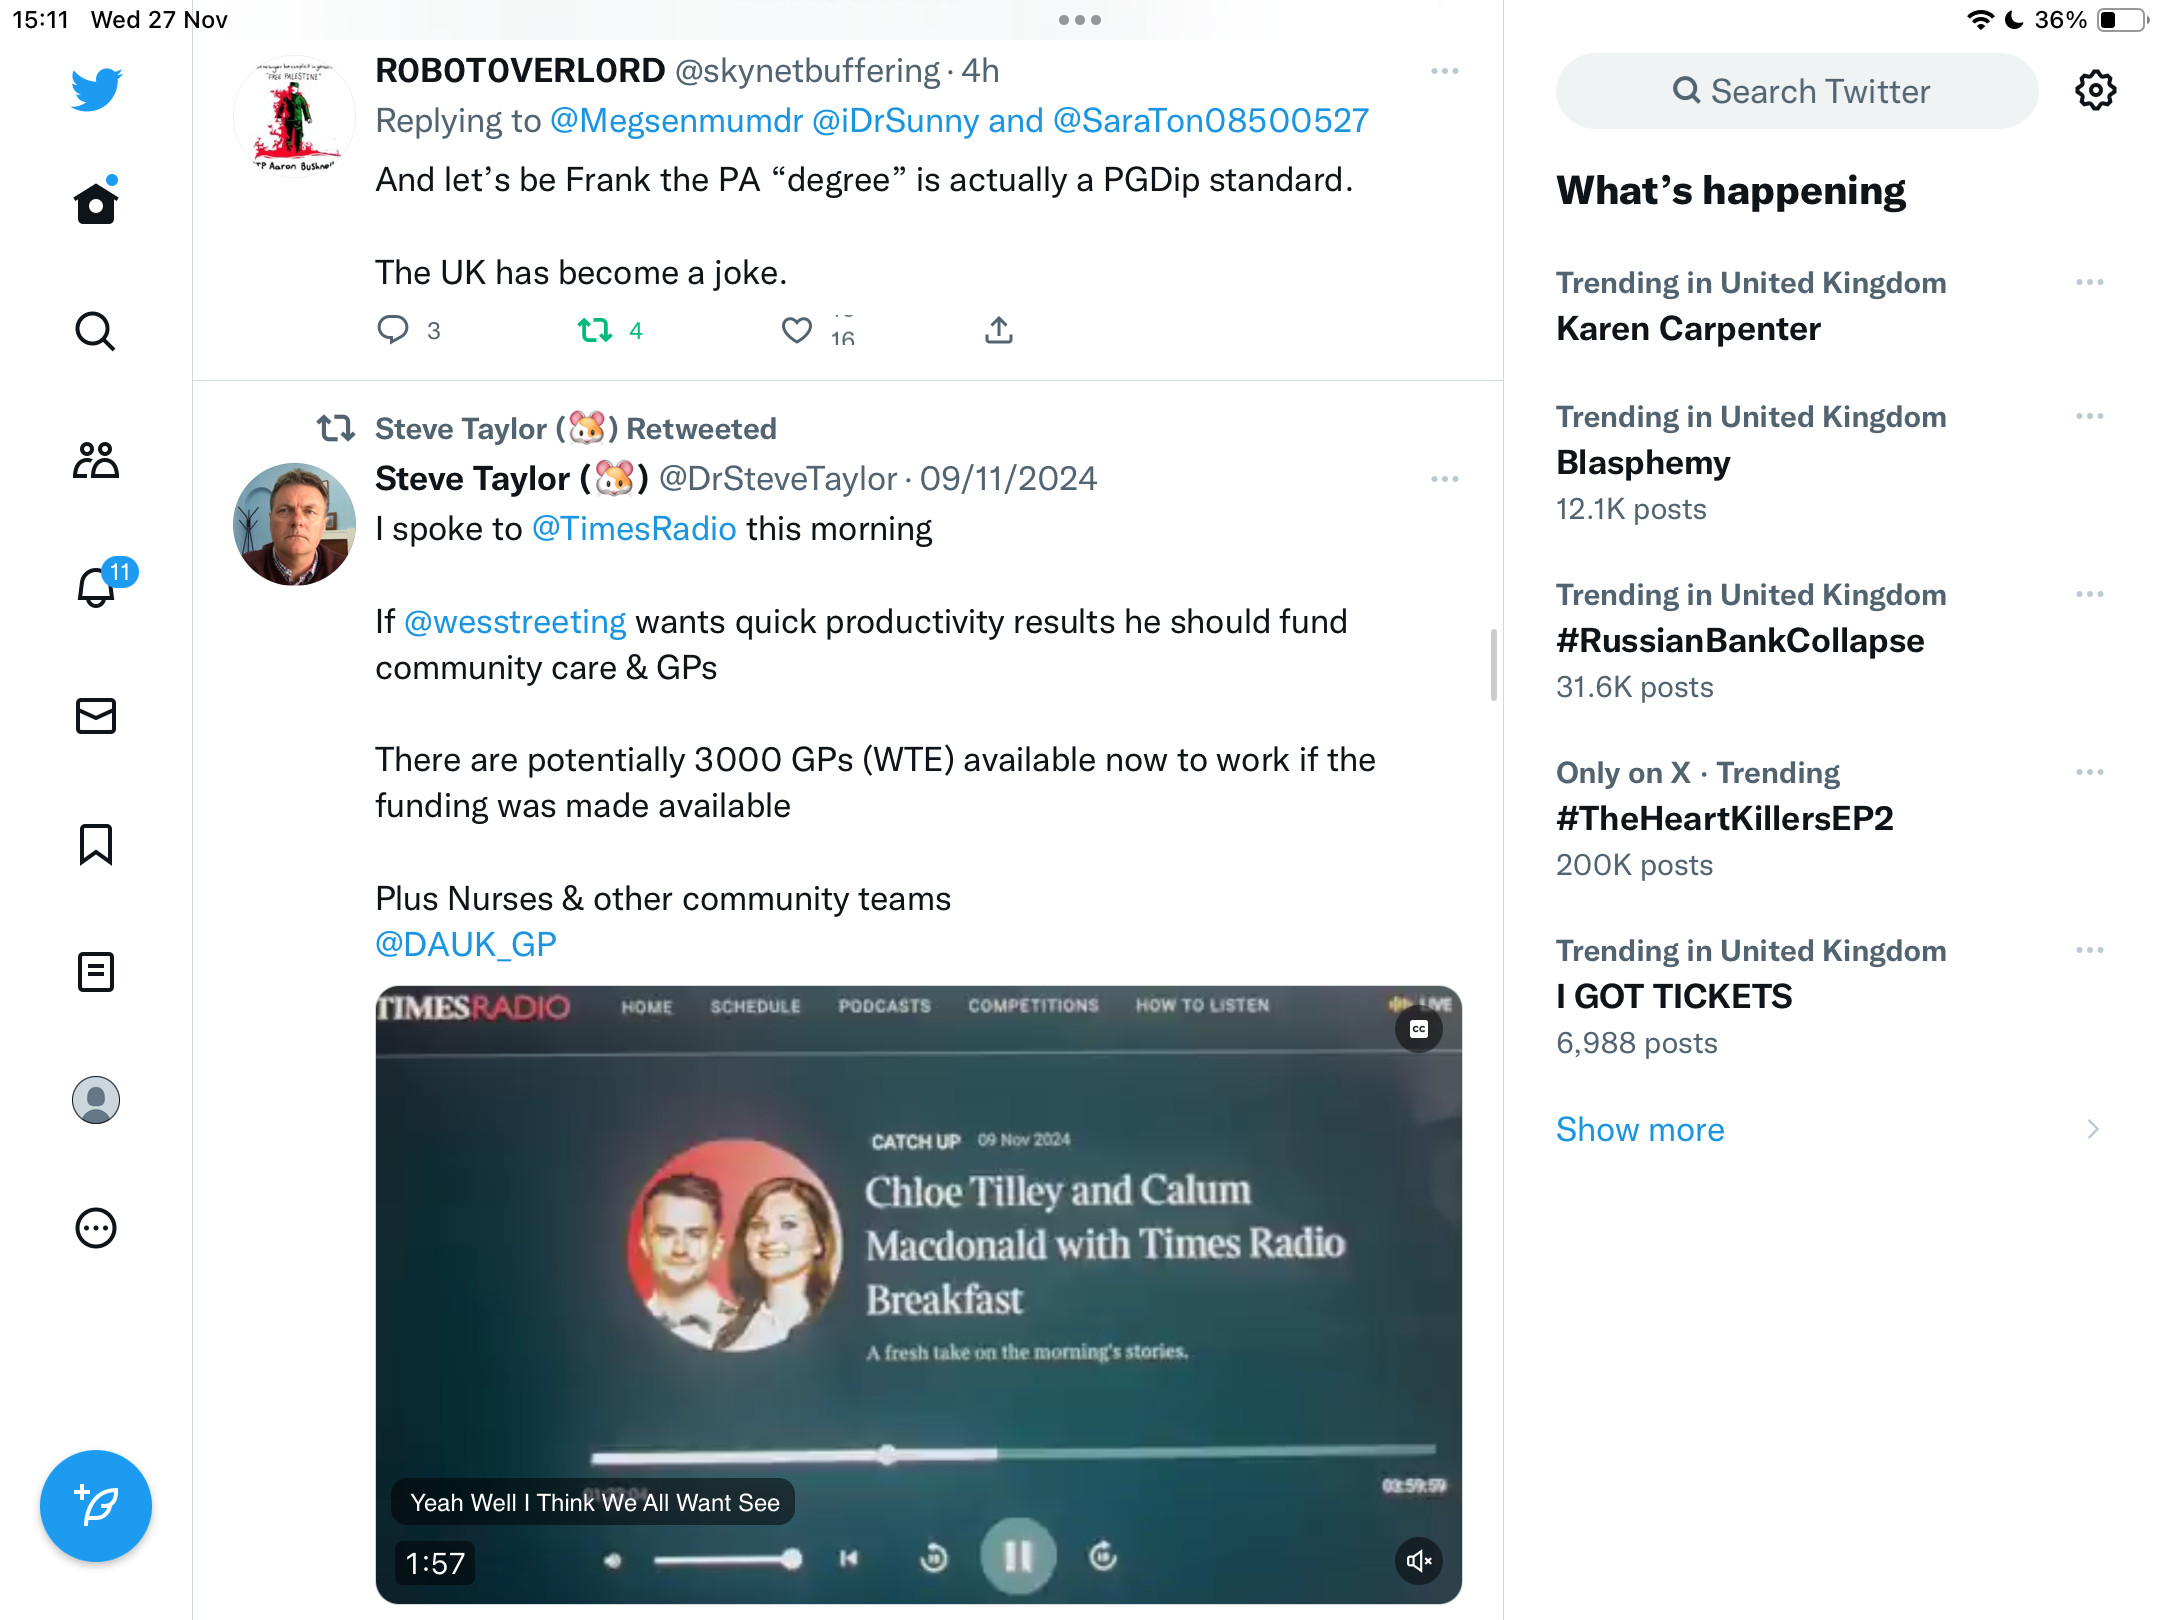
Task: Tap the battery indicator in status bar
Action: (2122, 20)
